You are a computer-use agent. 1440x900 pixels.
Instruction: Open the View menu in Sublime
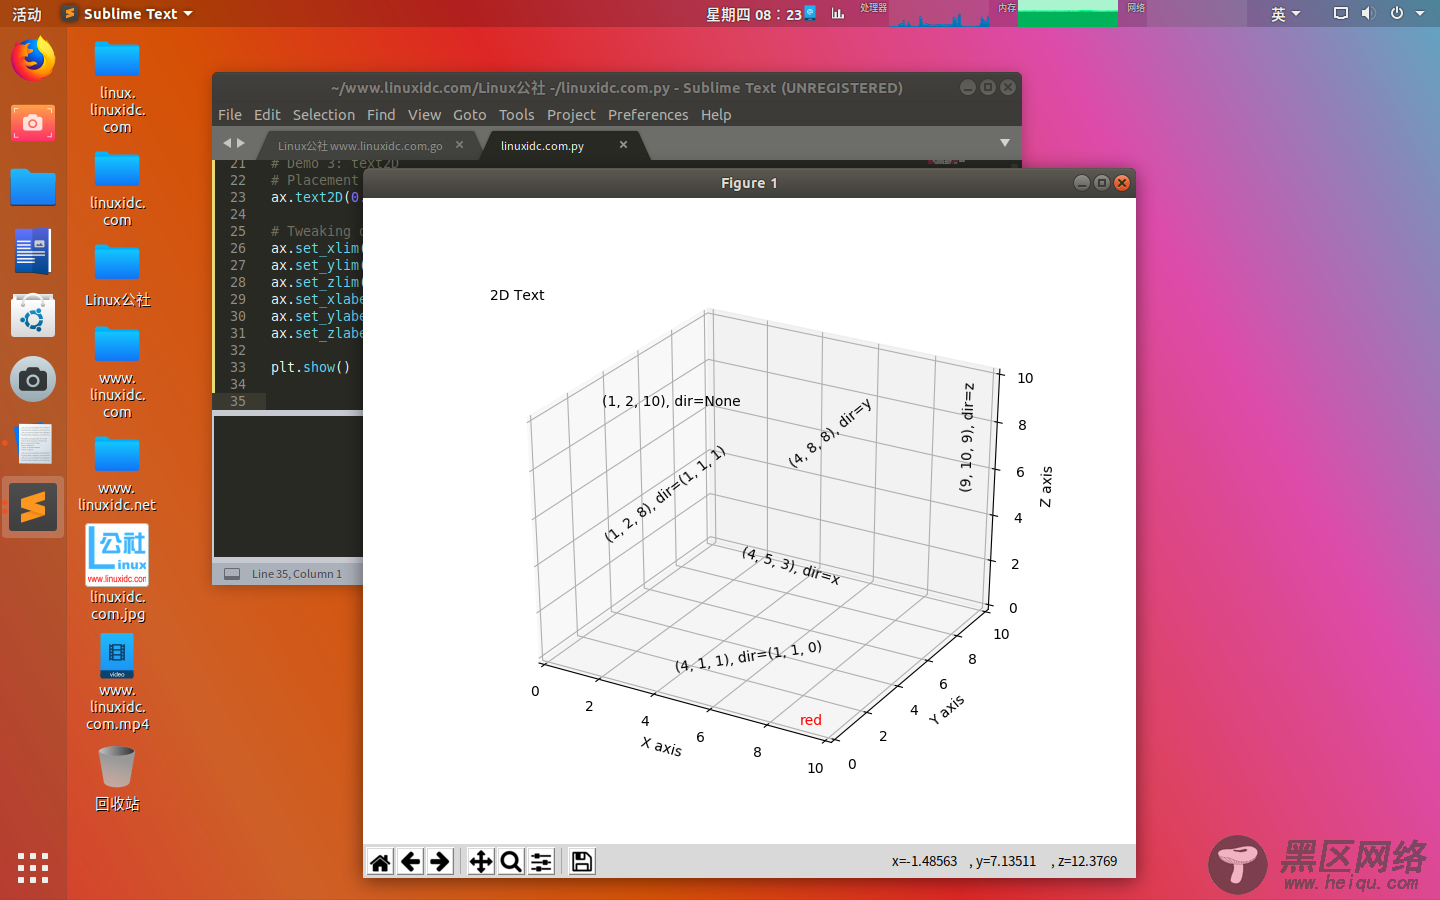tap(424, 115)
